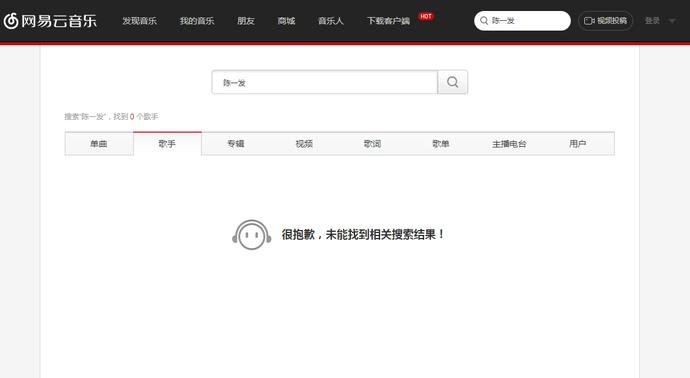Click the 视频投稿 button
The width and height of the screenshot is (690, 378).
click(605, 21)
